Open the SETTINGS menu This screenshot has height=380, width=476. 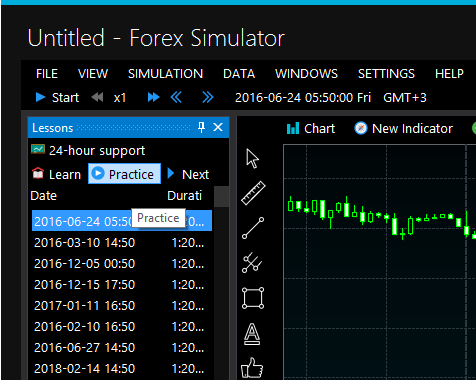click(386, 74)
